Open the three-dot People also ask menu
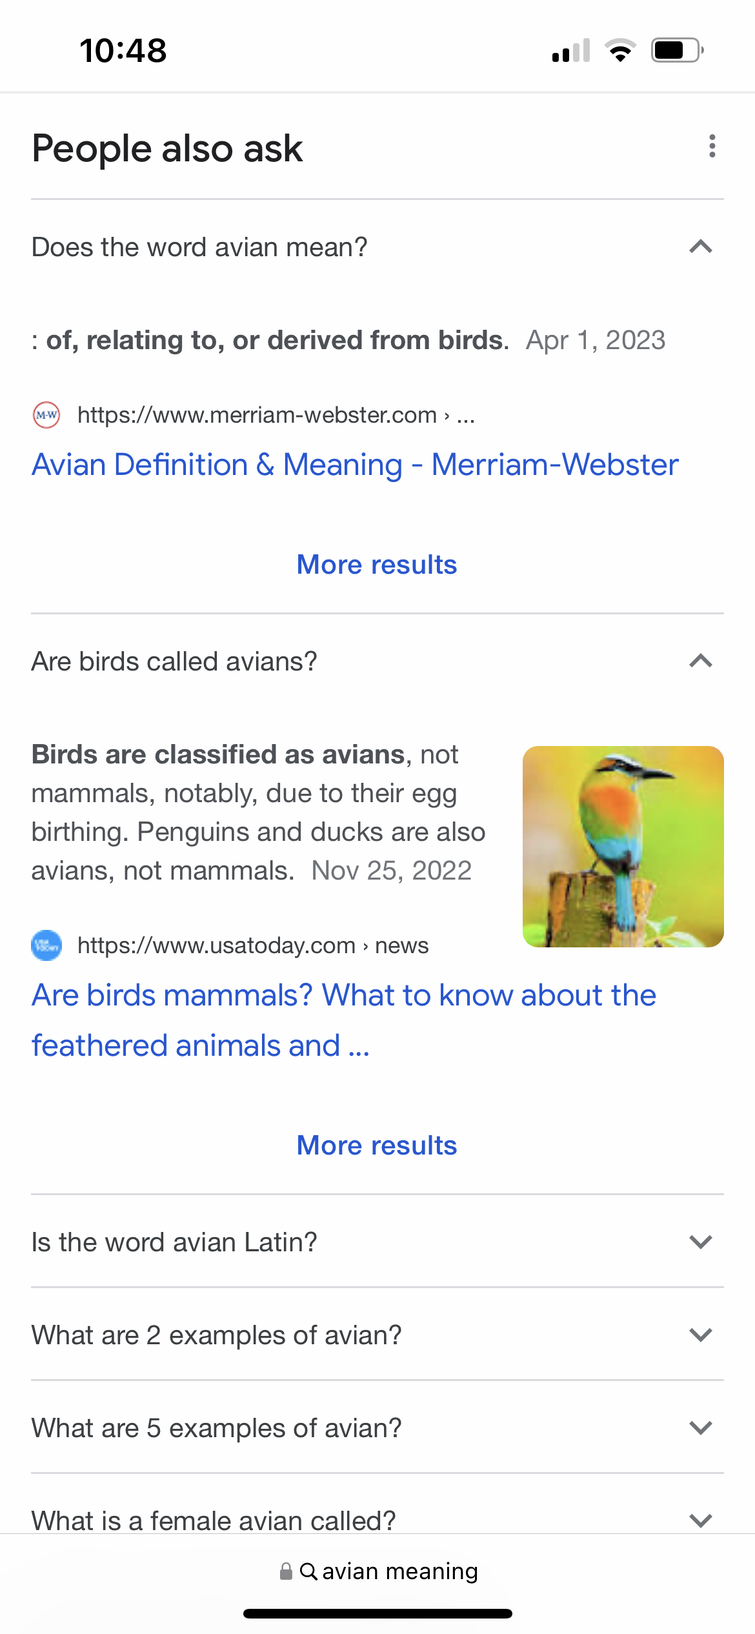This screenshot has height=1634, width=755. pos(712,147)
